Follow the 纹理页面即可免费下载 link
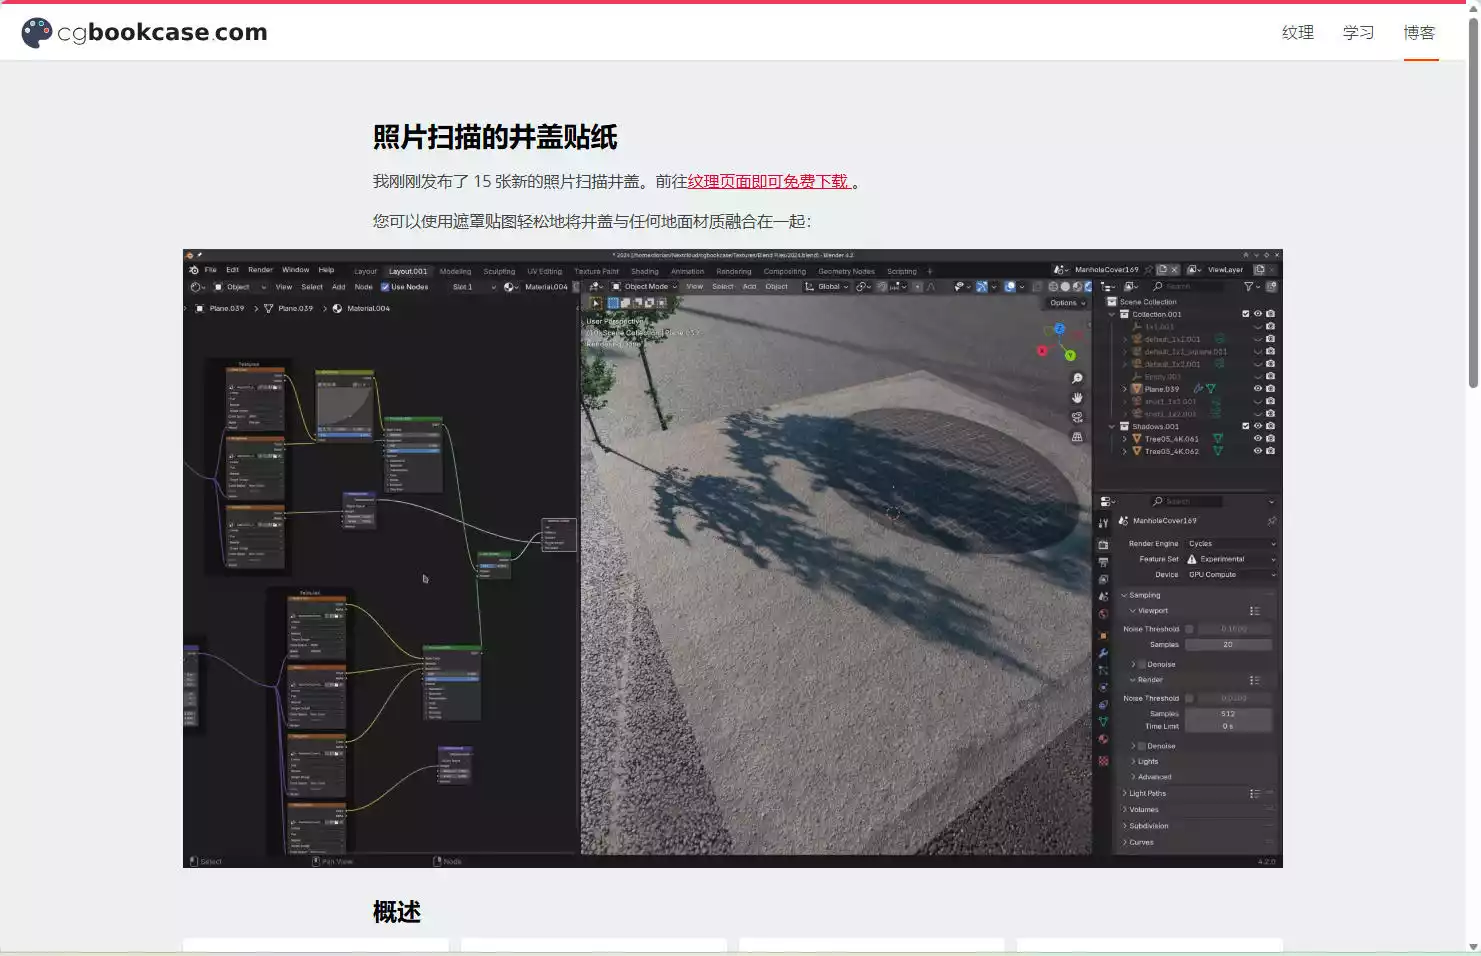The image size is (1481, 956). click(768, 181)
